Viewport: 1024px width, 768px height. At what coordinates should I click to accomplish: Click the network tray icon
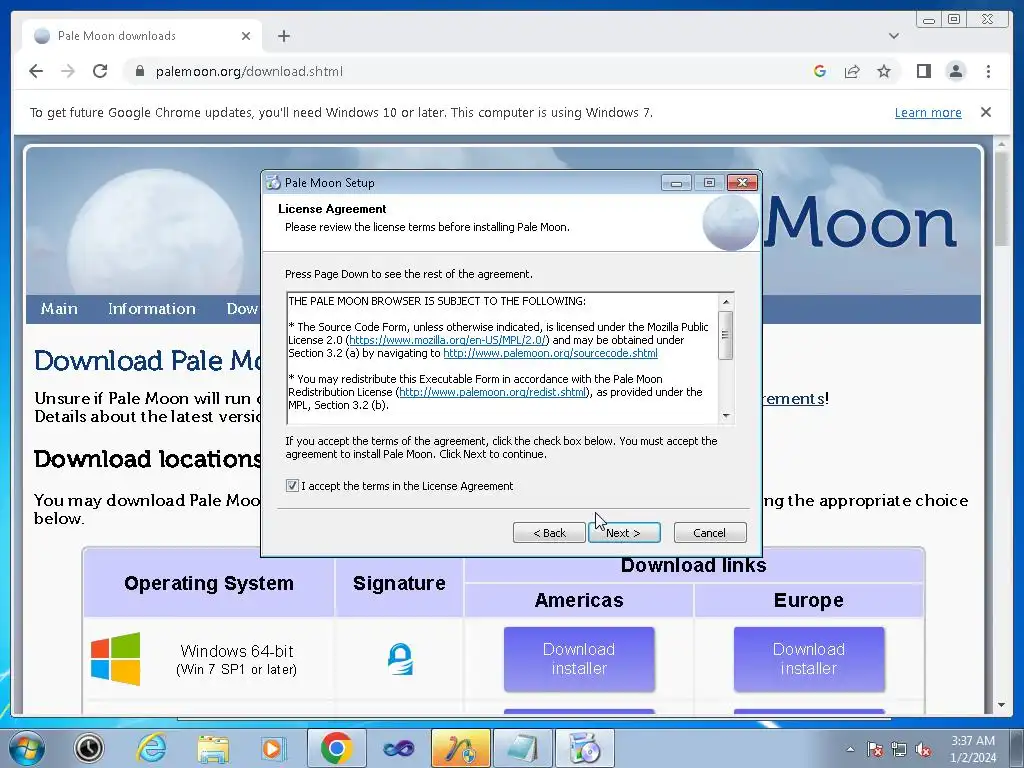click(899, 749)
